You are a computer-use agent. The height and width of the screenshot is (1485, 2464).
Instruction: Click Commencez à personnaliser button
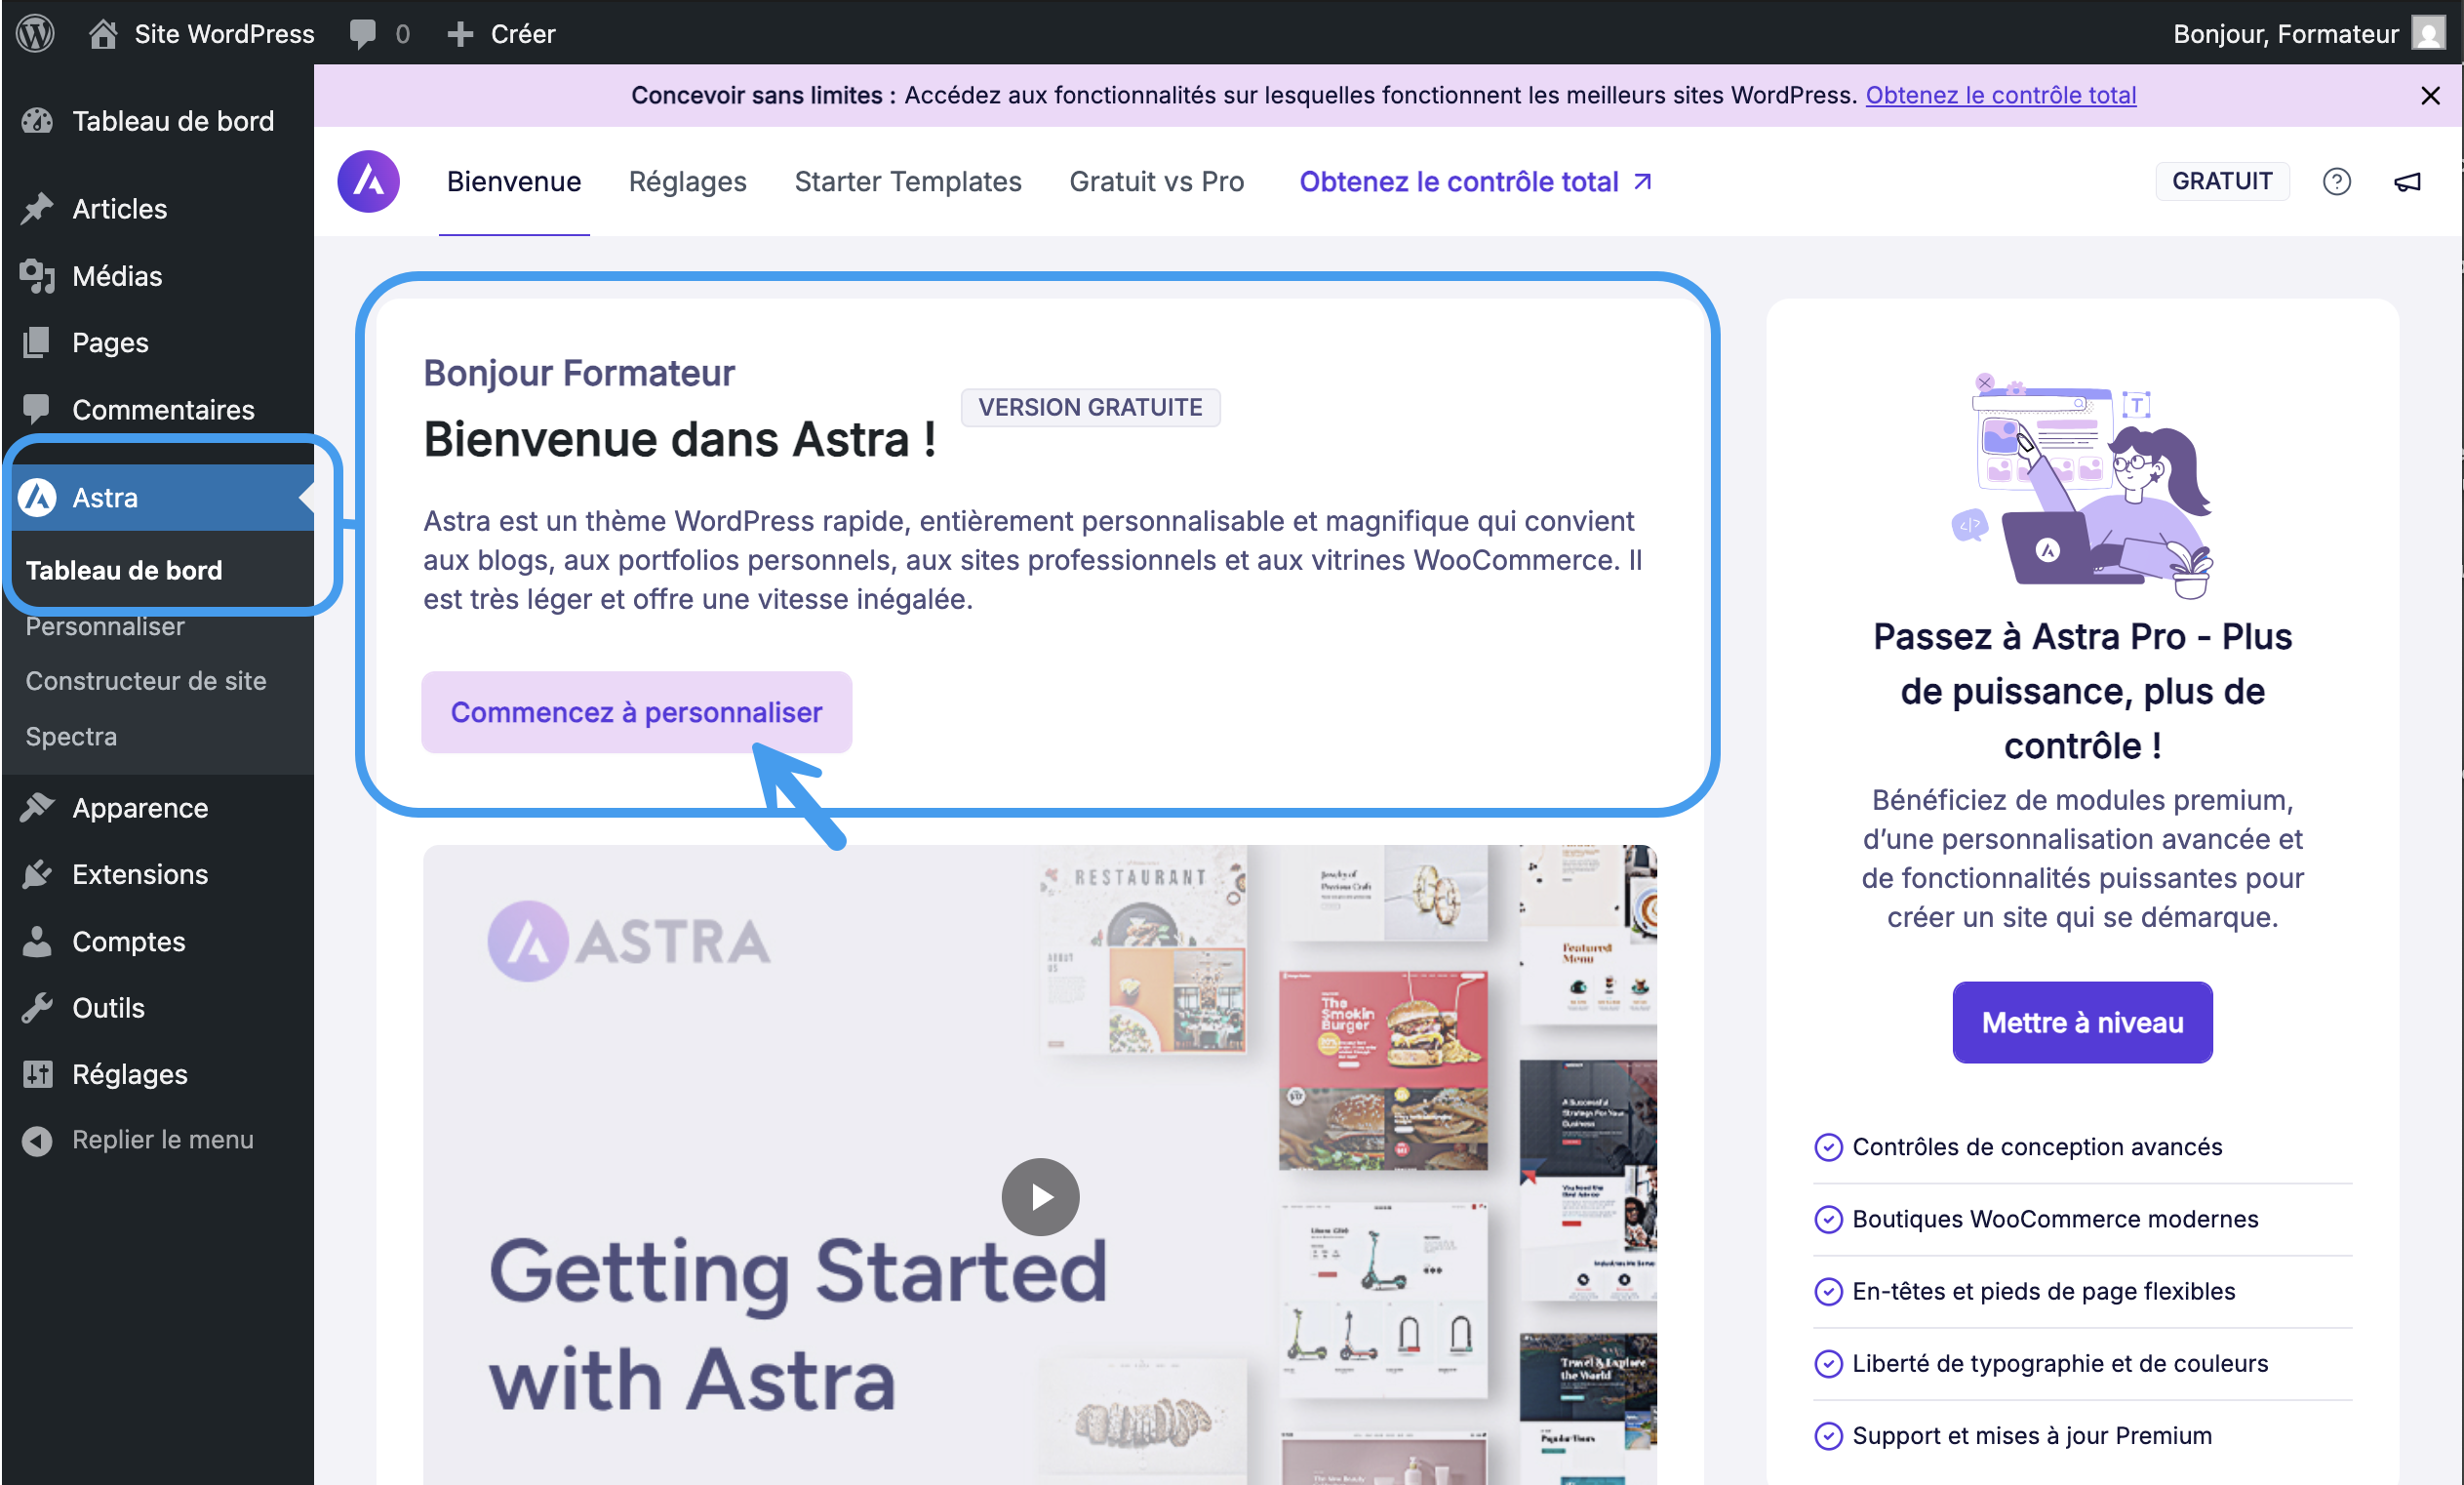coord(636,712)
